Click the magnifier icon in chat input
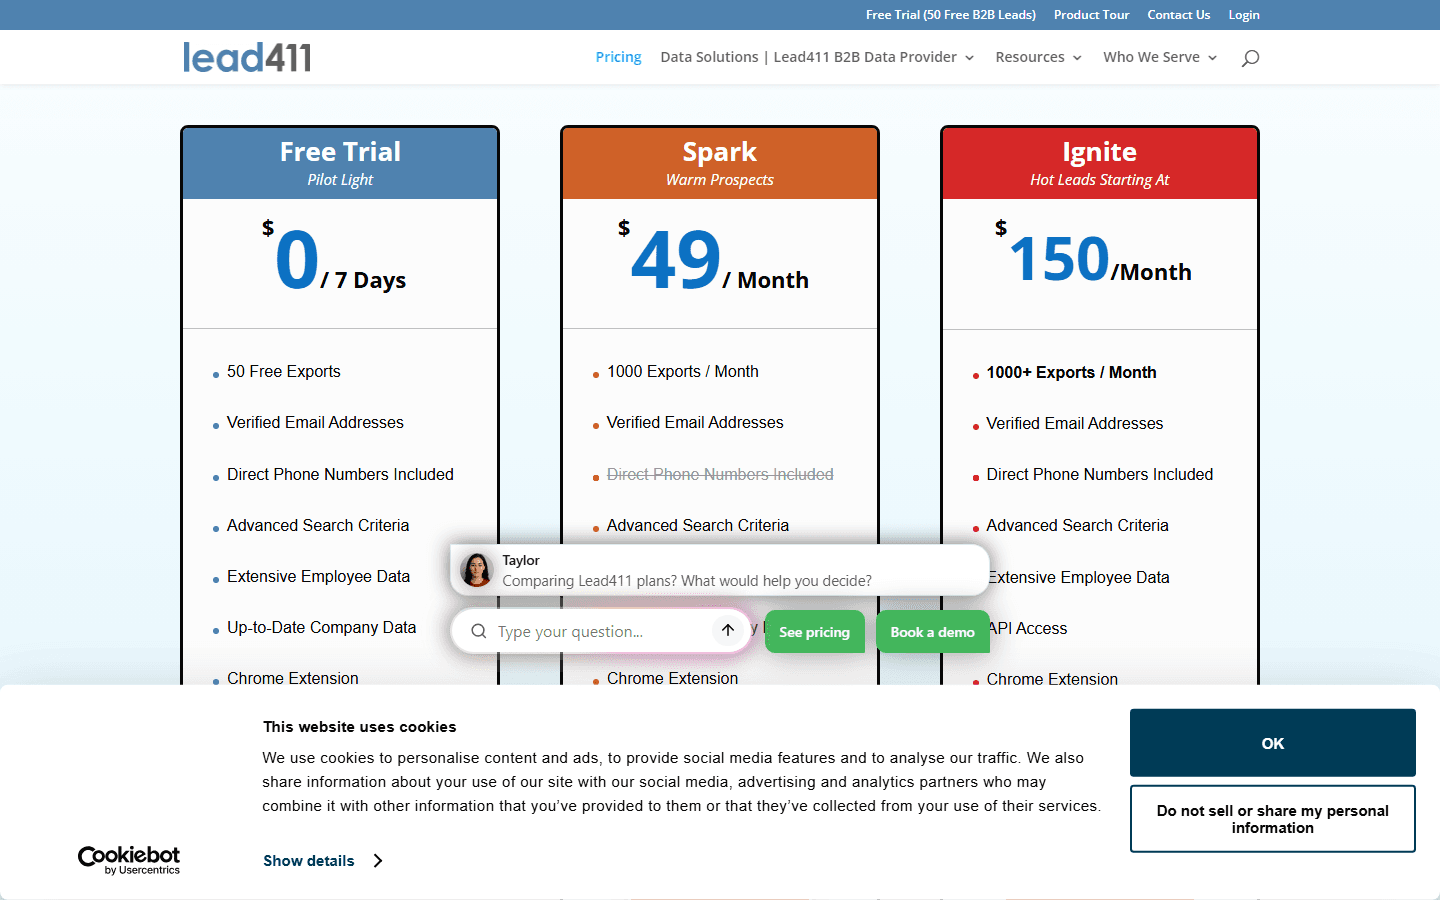 [x=479, y=631]
